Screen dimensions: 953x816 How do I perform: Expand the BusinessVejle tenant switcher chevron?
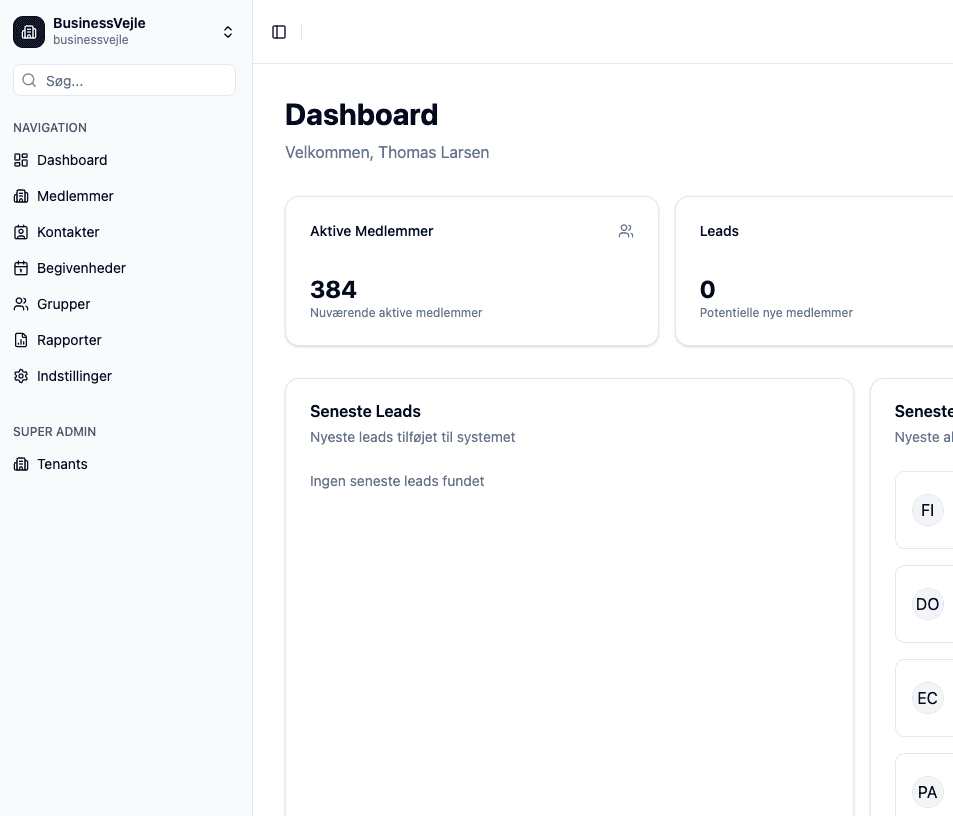pyautogui.click(x=228, y=32)
